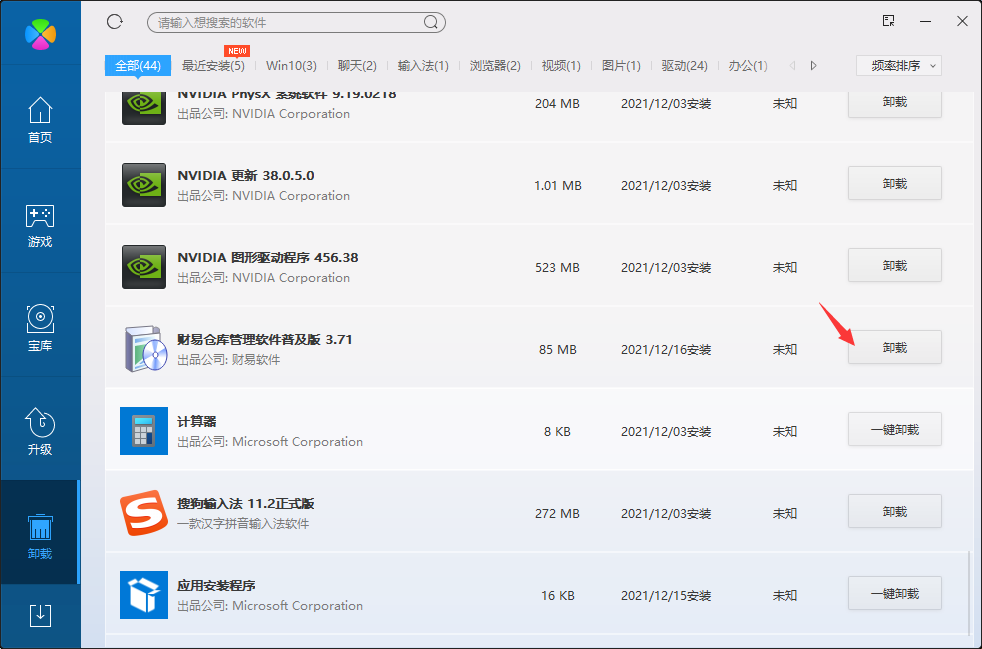Image resolution: width=982 pixels, height=649 pixels.
Task: Open the 频率排序 sort dropdown
Action: (899, 65)
